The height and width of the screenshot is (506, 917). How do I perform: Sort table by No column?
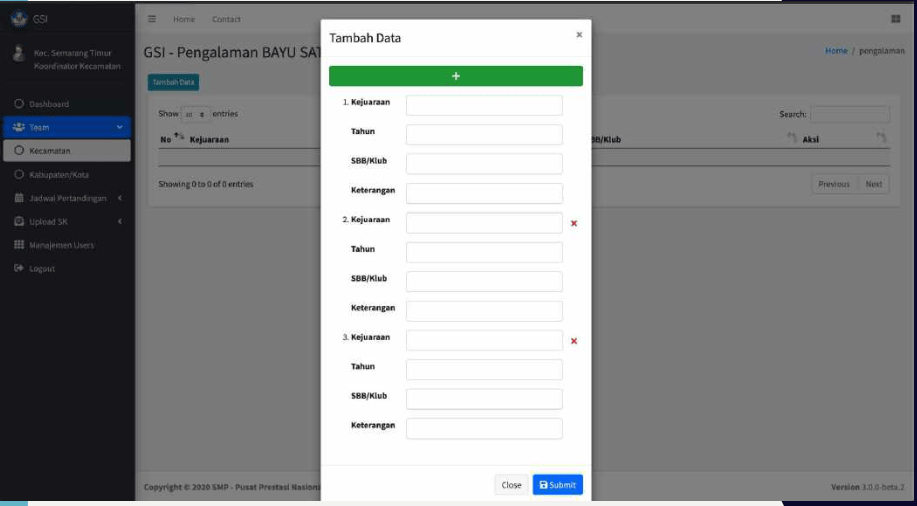[172, 139]
